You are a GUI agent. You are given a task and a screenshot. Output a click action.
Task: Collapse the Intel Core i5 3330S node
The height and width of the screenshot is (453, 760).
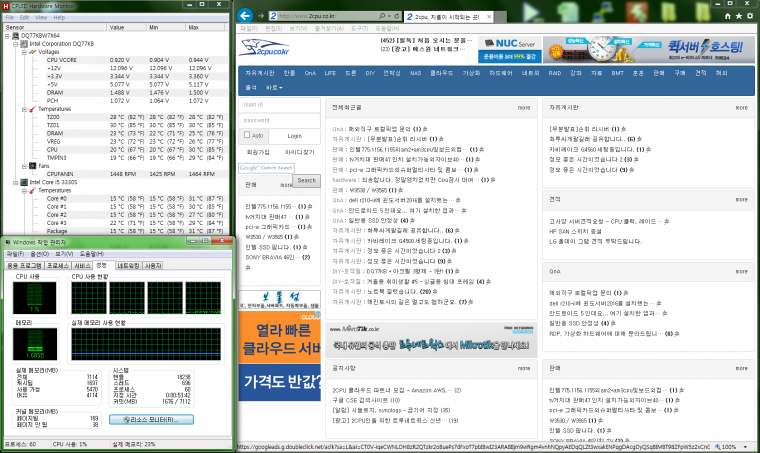click(x=16, y=183)
